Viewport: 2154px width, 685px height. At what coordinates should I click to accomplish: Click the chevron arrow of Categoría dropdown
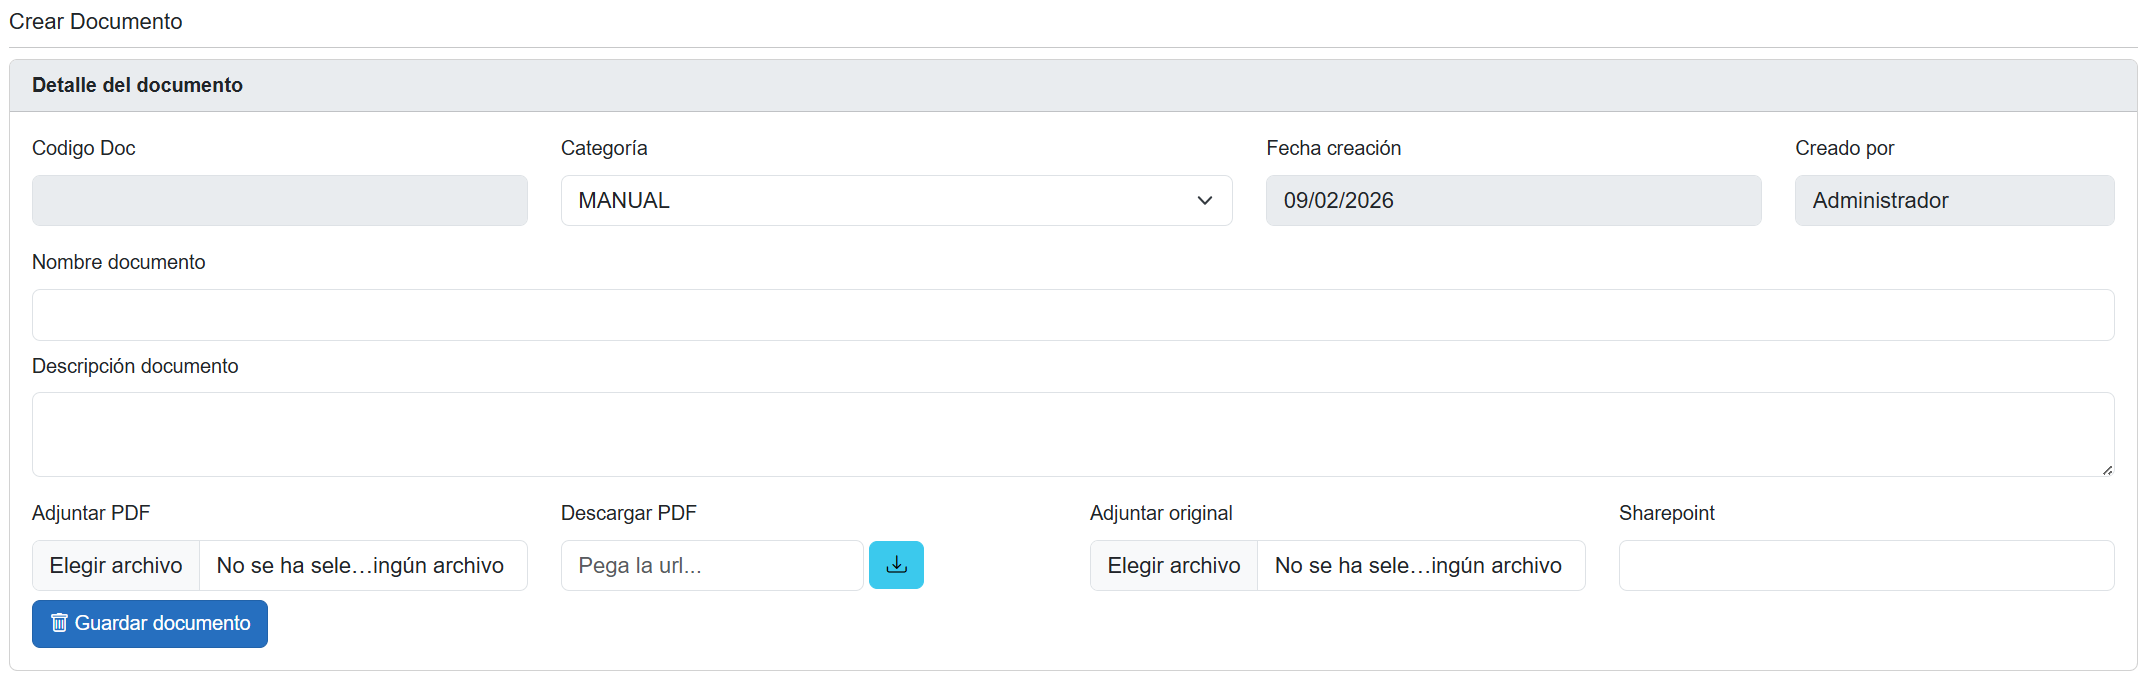pyautogui.click(x=1204, y=201)
